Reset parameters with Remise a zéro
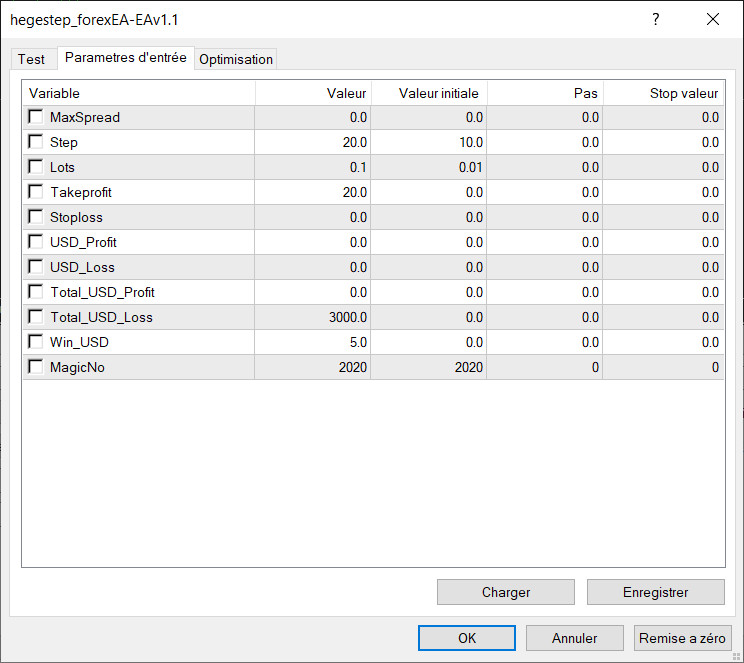This screenshot has height=663, width=744. click(x=683, y=638)
